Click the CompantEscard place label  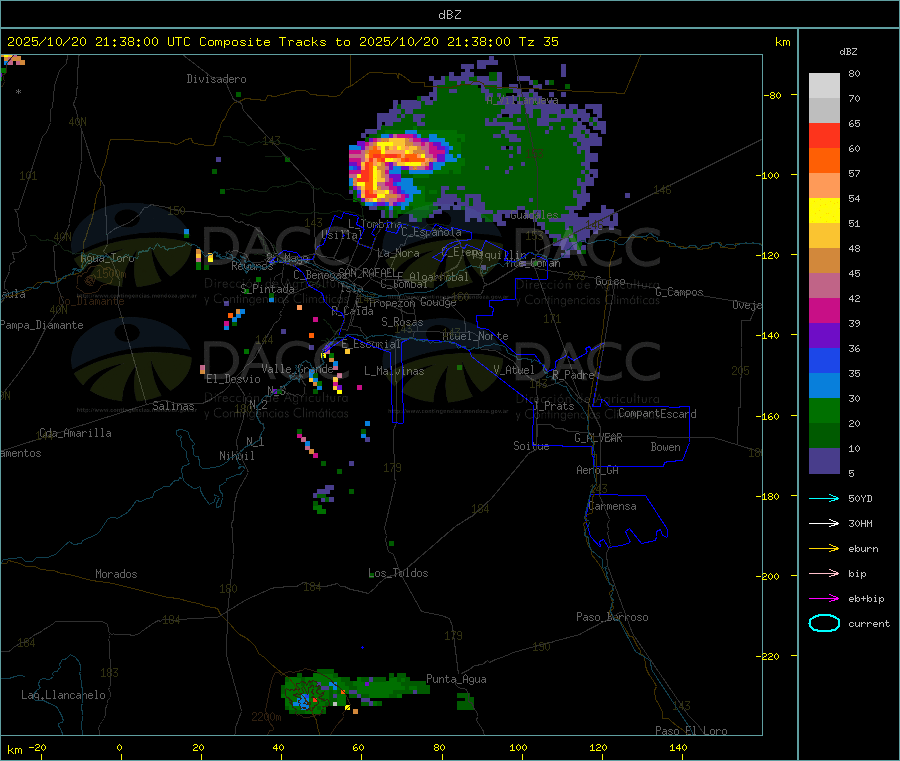pos(657,414)
